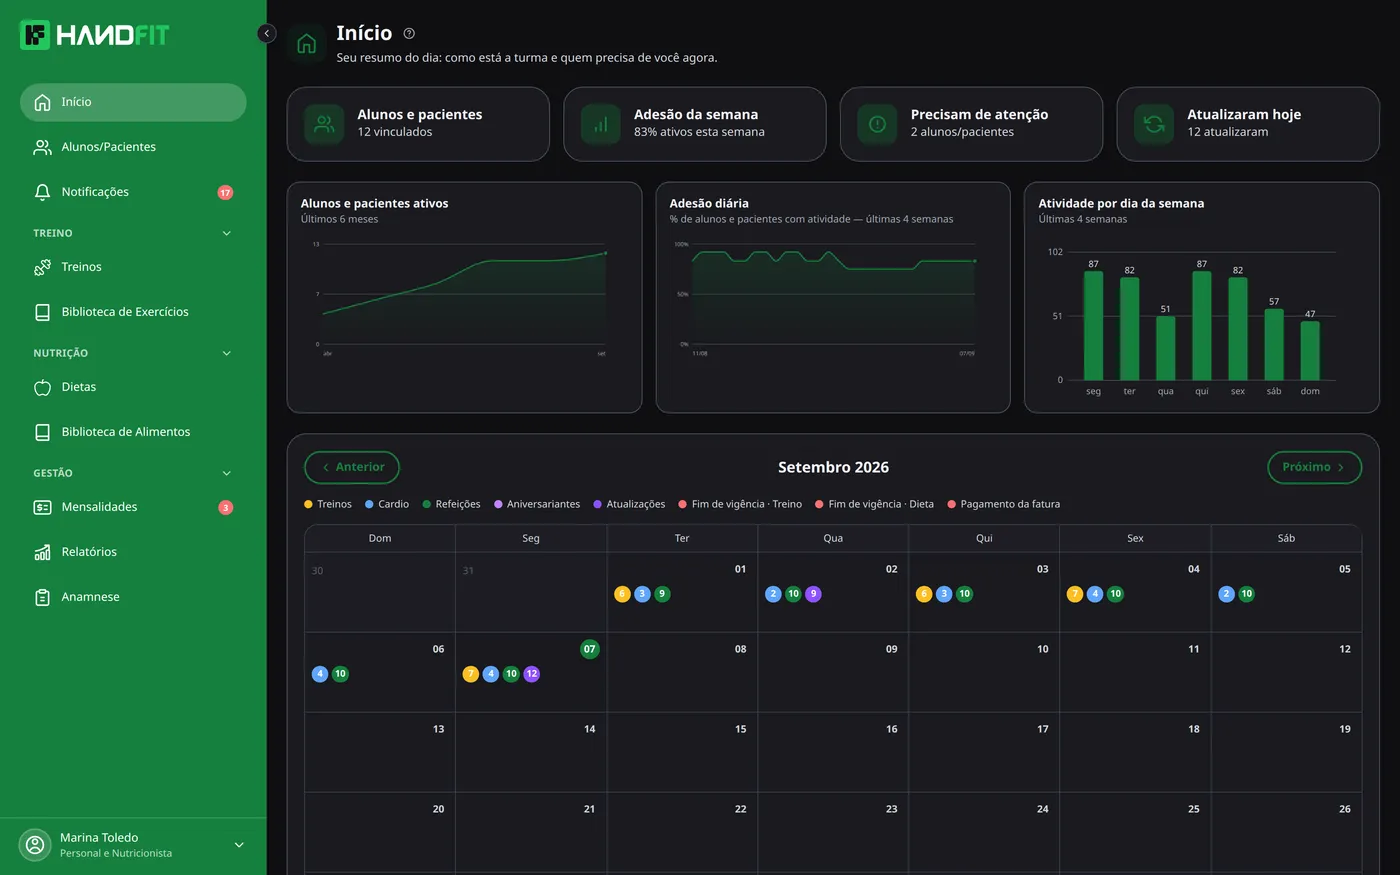Click the users icon for Alunos/Pacientes
Image resolution: width=1400 pixels, height=875 pixels.
coord(42,147)
